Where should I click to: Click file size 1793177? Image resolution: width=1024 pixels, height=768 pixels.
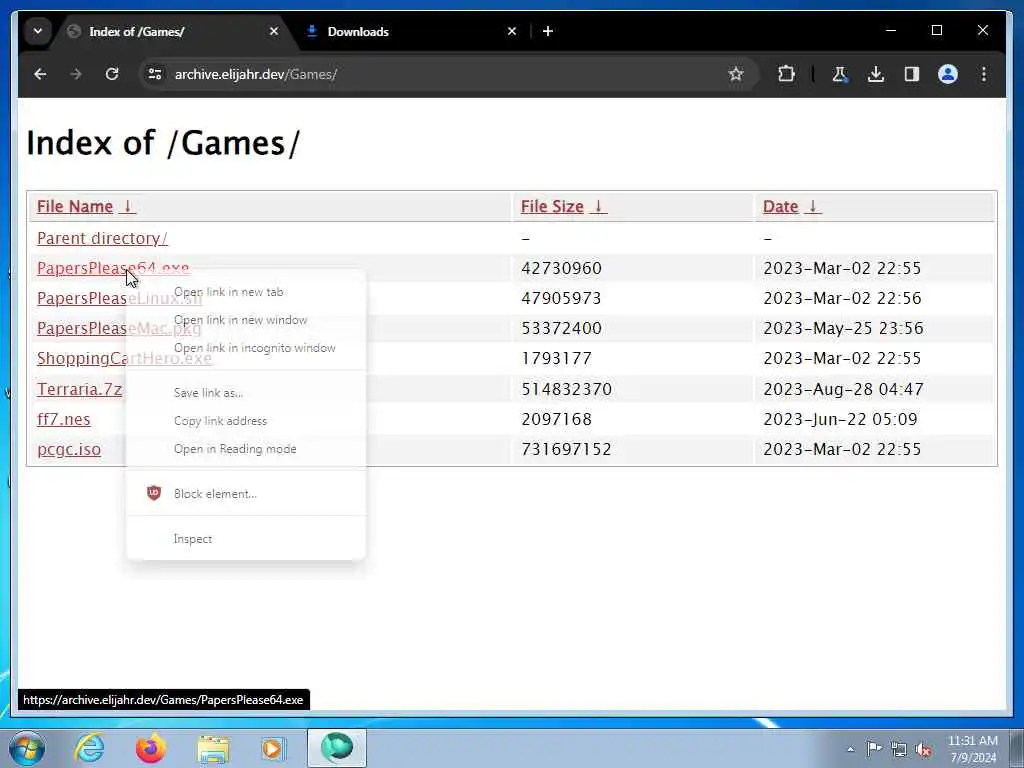click(x=556, y=359)
